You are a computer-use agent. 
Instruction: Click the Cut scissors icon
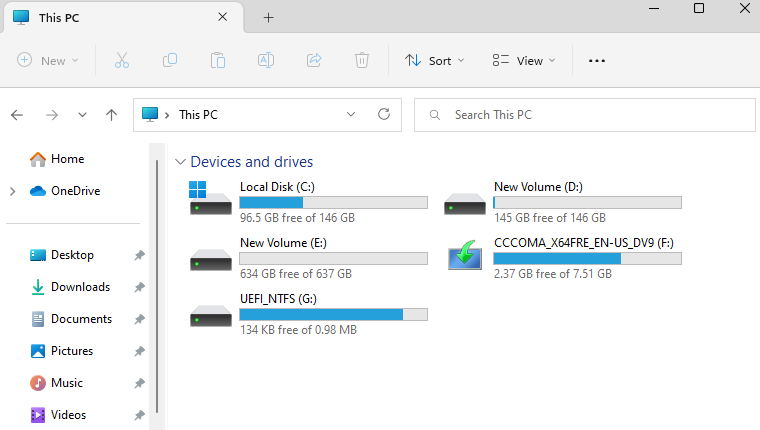tap(122, 61)
